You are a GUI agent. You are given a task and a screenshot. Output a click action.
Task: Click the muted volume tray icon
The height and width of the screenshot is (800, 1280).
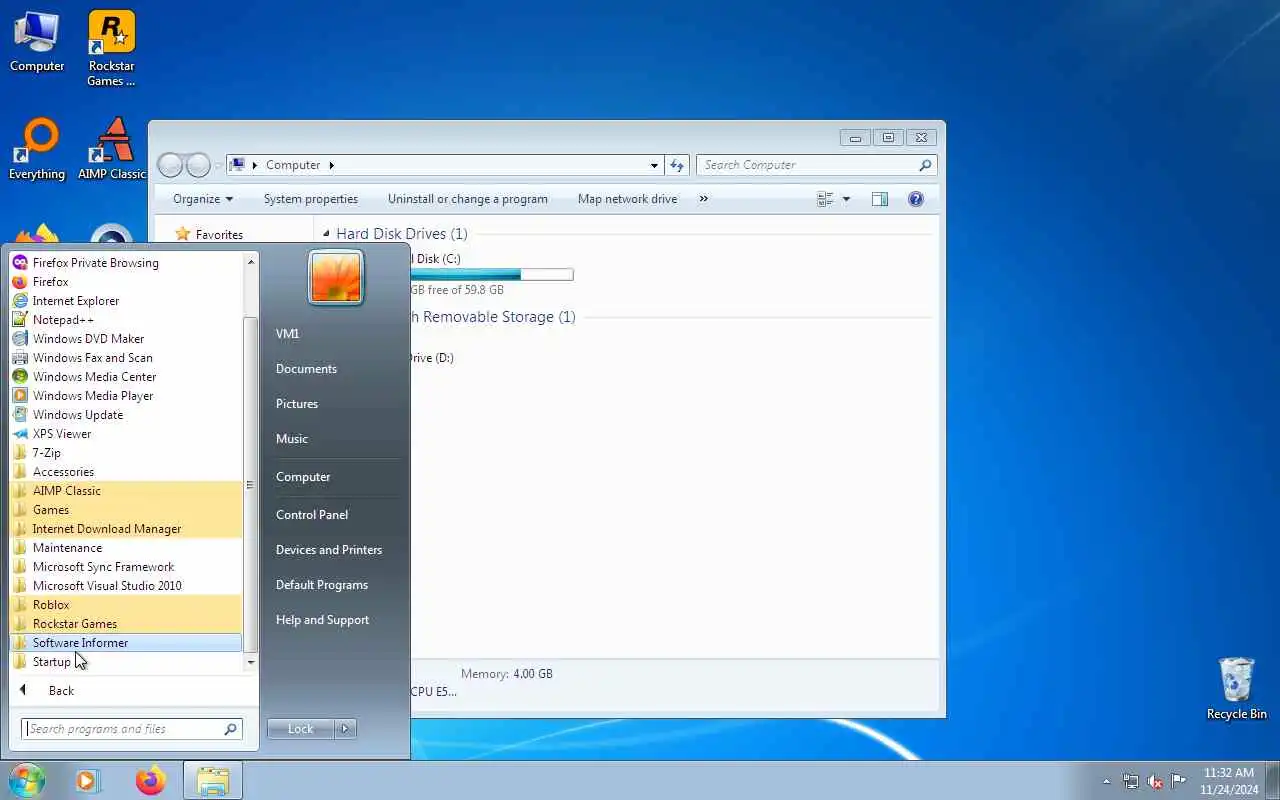click(1155, 781)
